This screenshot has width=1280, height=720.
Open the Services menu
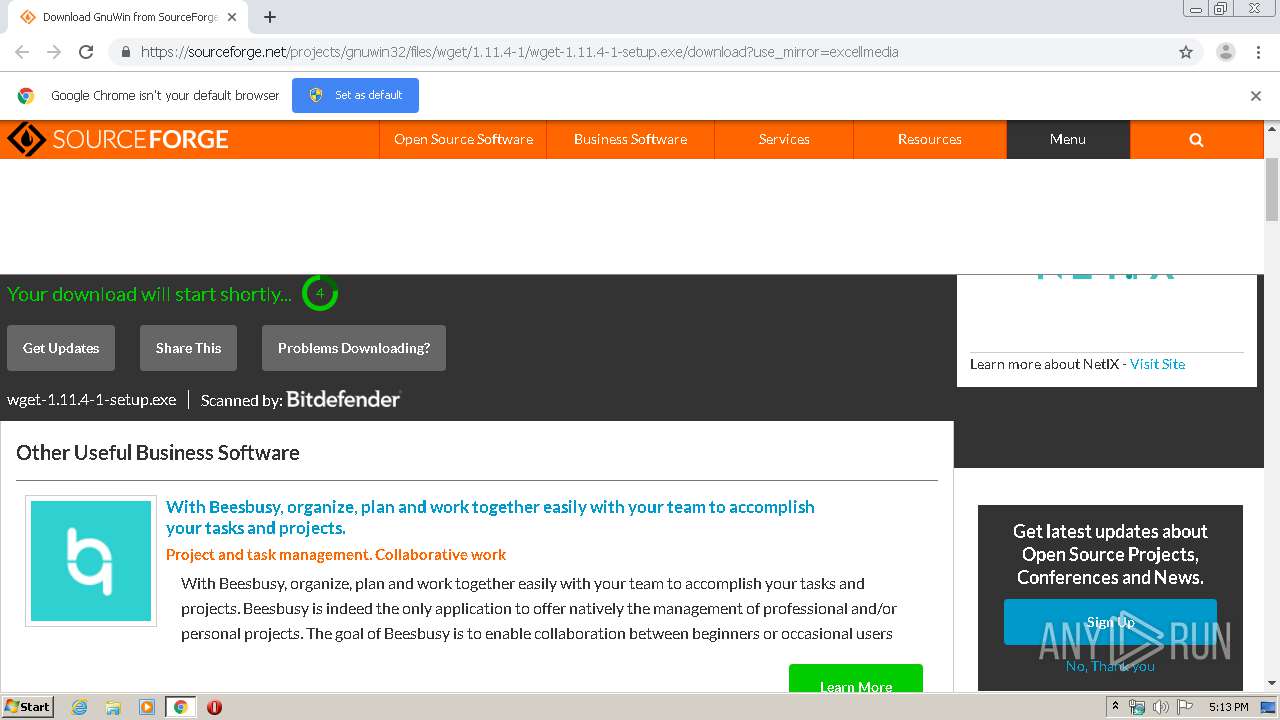pos(784,140)
